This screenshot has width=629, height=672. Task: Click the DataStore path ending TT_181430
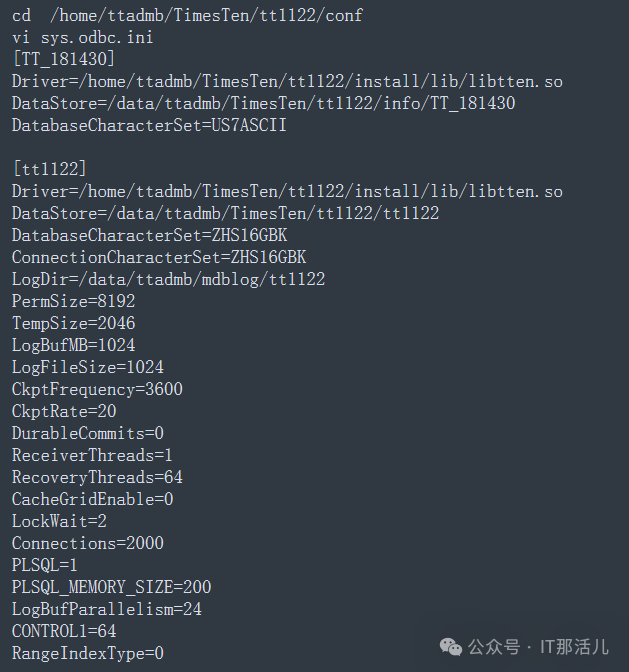tap(264, 103)
